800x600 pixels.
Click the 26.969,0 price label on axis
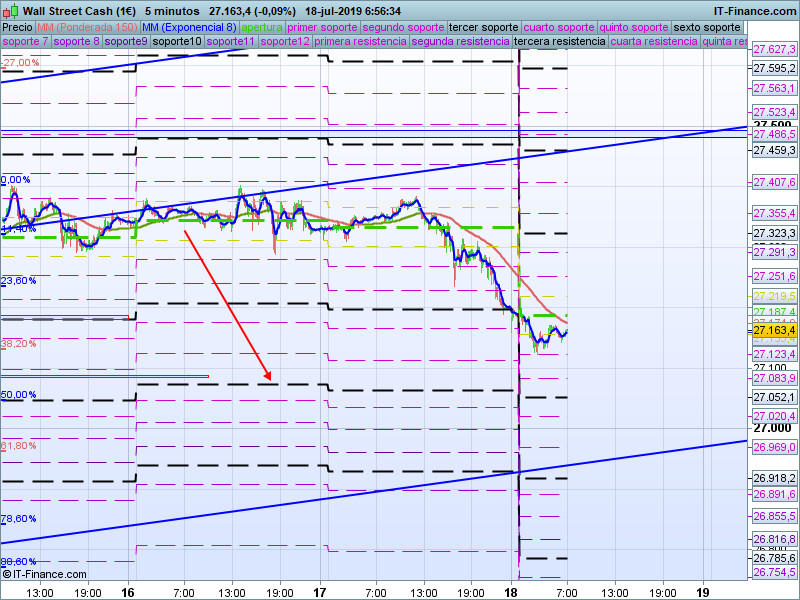[x=773, y=447]
